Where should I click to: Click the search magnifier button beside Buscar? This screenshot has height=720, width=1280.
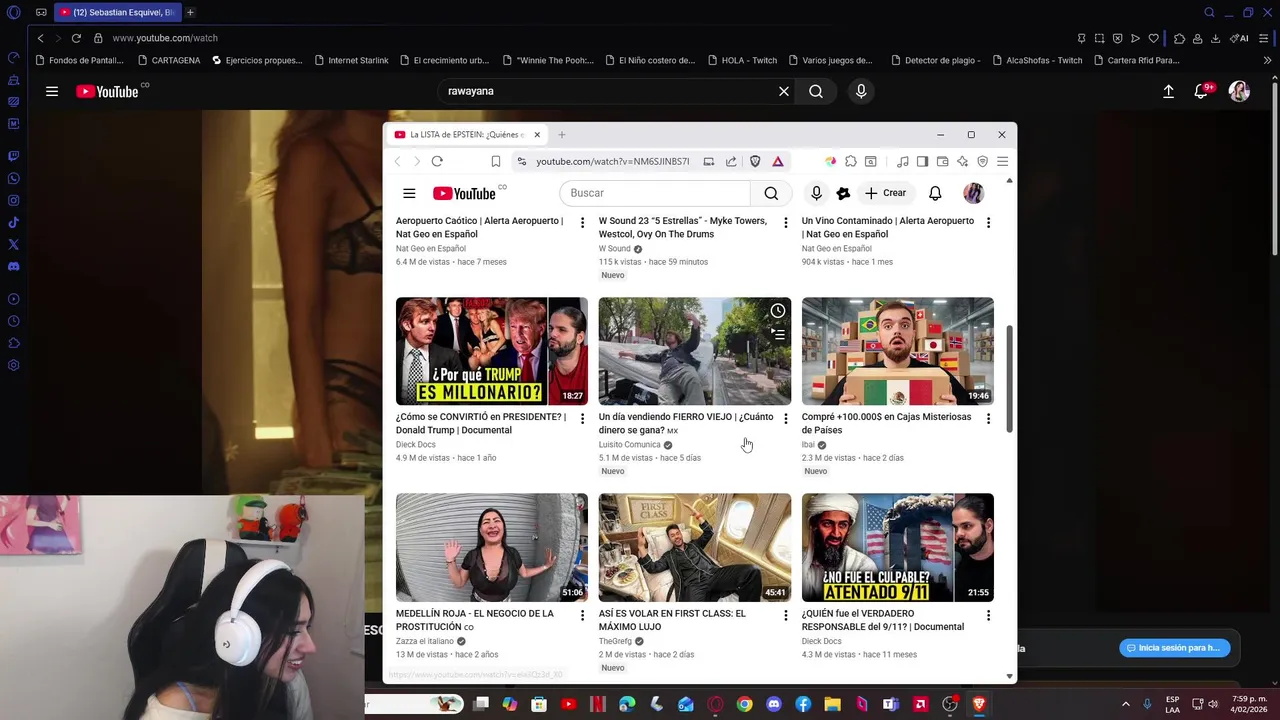coord(771,193)
